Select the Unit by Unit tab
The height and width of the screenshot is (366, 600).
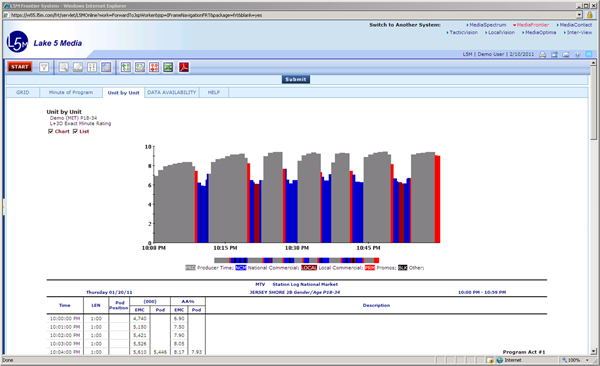pos(123,93)
